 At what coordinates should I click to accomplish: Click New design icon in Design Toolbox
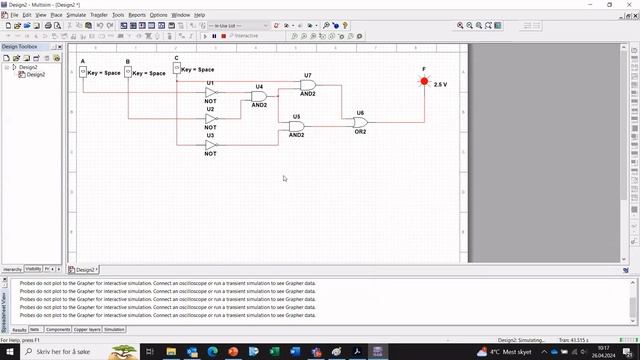coord(7,58)
